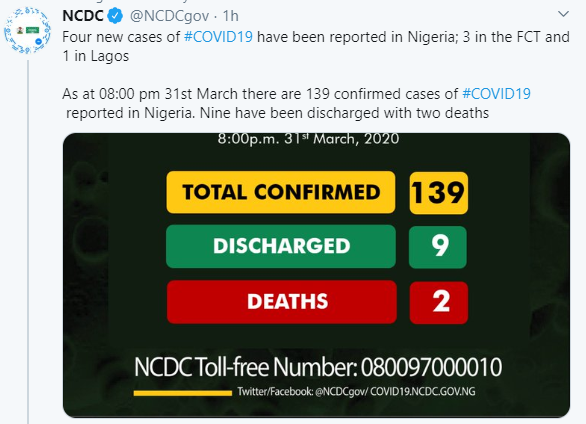Click the yellow TOTAL CONFIRMED label
This screenshot has height=424, width=586.
click(x=281, y=192)
